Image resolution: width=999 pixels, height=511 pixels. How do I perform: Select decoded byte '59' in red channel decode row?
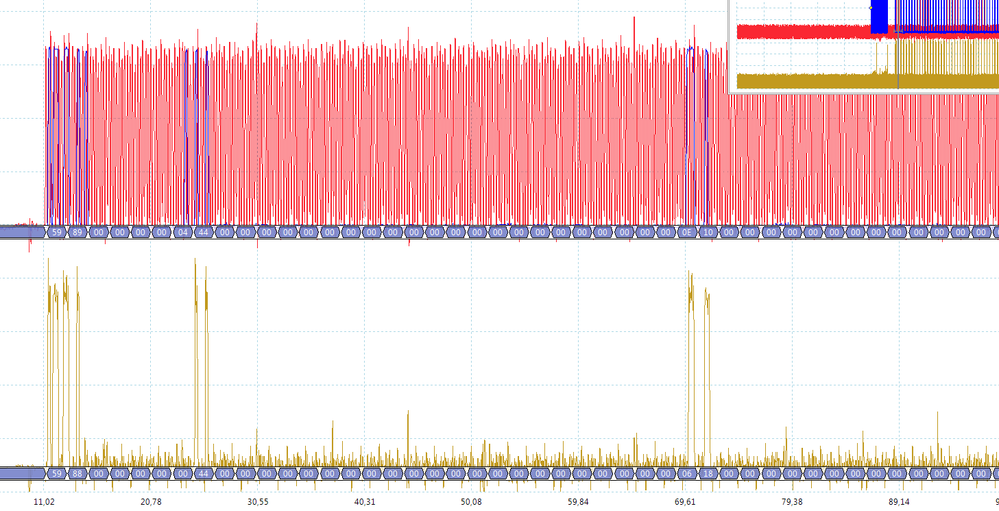57,233
